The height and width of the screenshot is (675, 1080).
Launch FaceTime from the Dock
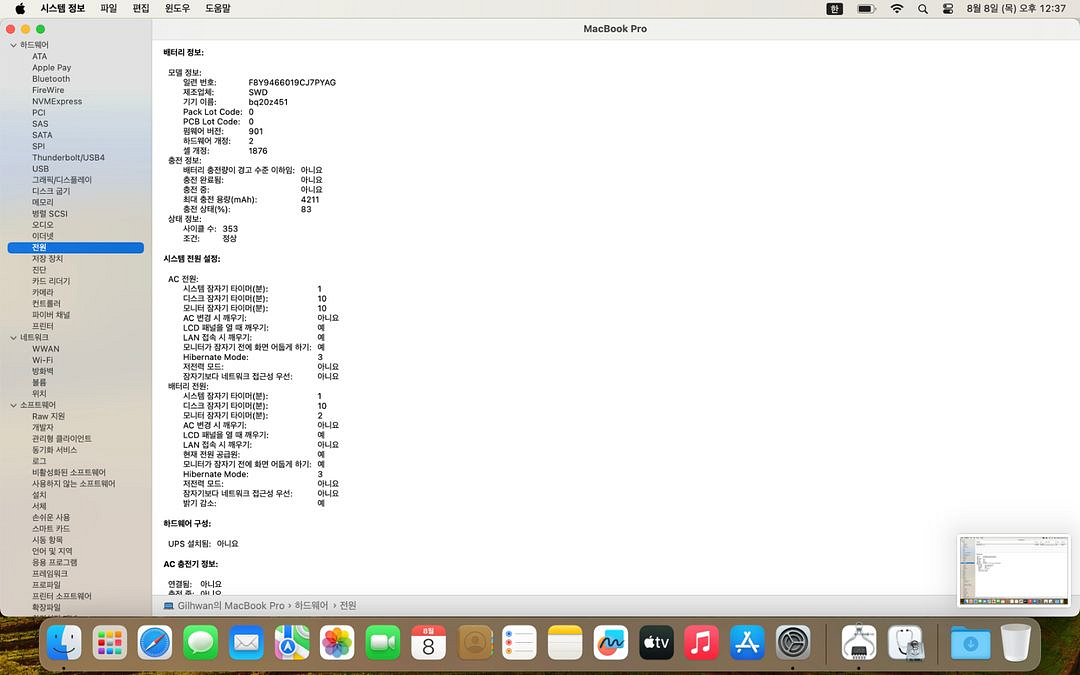tap(383, 643)
